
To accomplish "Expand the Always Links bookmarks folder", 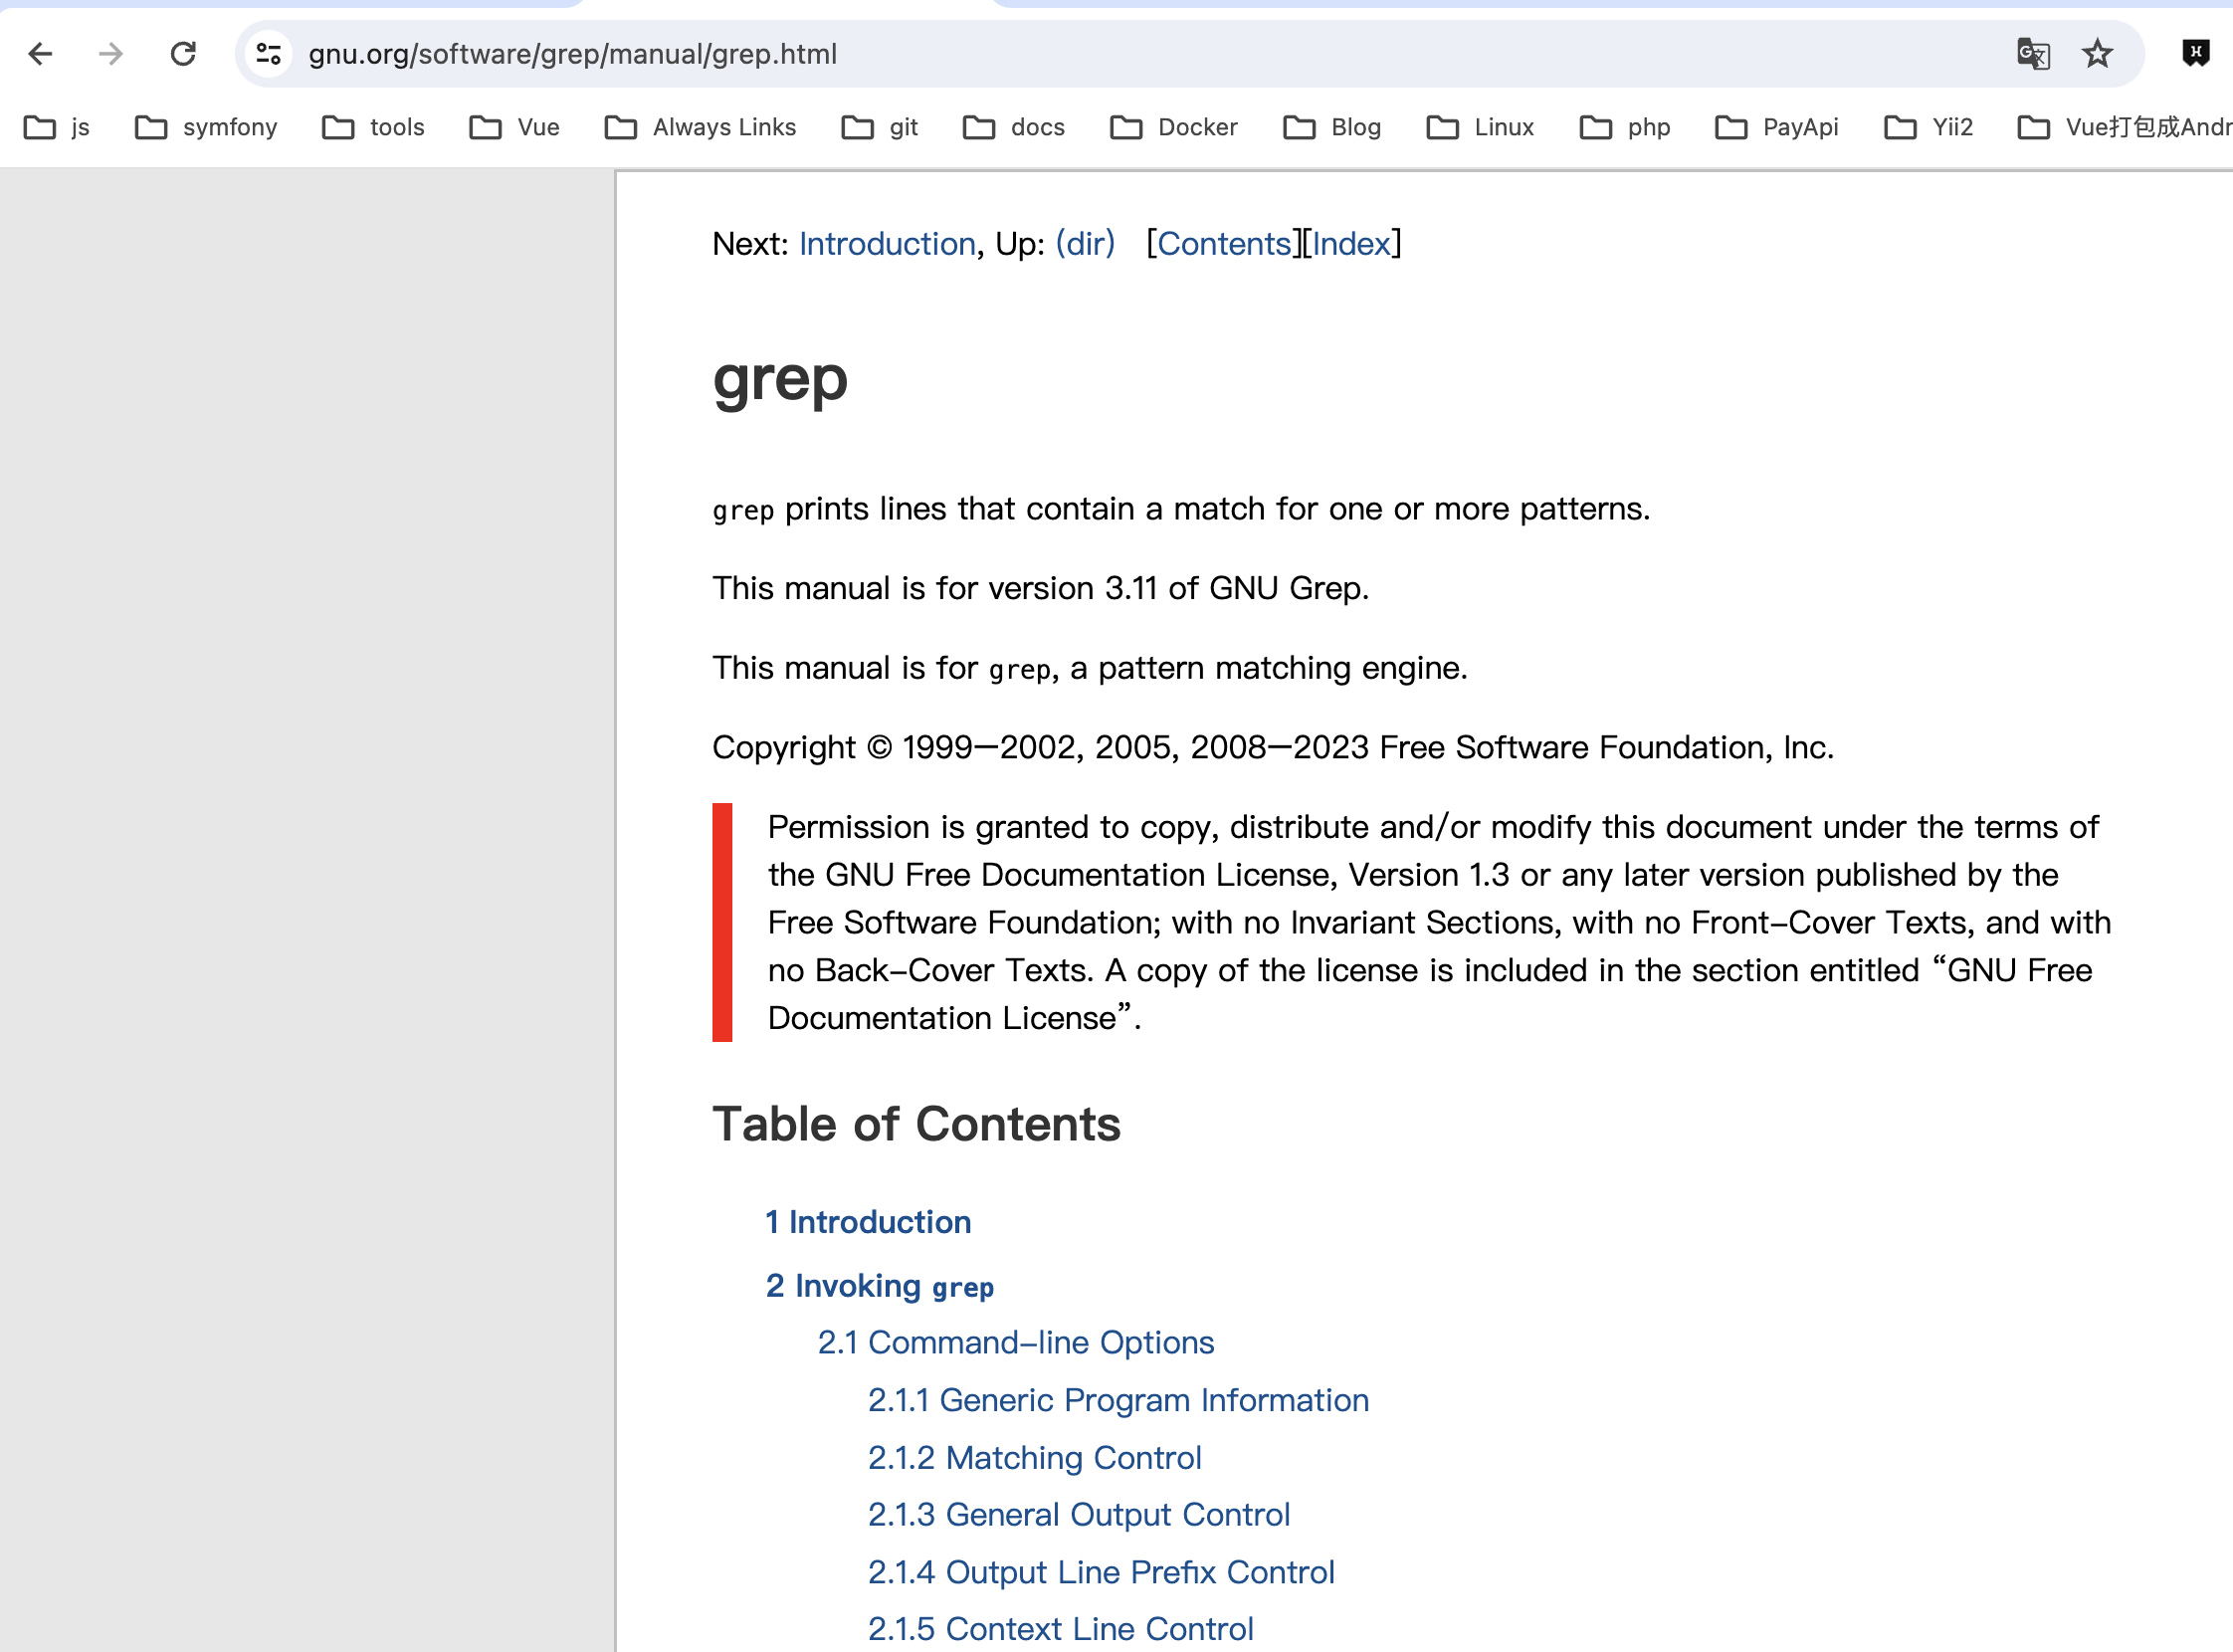I will click(x=700, y=127).
